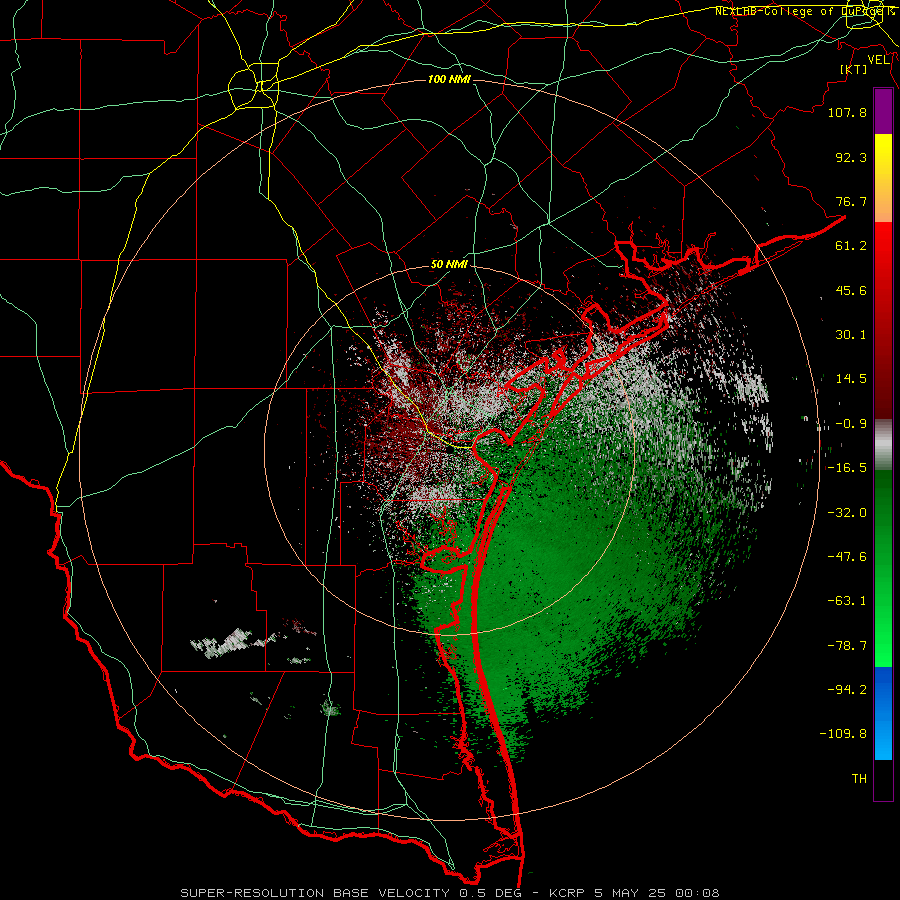Screen dimensions: 900x900
Task: Click the 100 NMI range ring label
Action: click(449, 79)
